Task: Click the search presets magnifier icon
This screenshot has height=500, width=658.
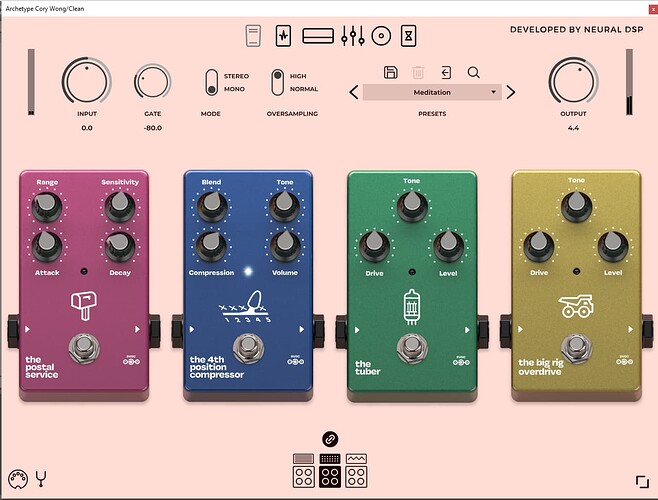Action: 472,72
